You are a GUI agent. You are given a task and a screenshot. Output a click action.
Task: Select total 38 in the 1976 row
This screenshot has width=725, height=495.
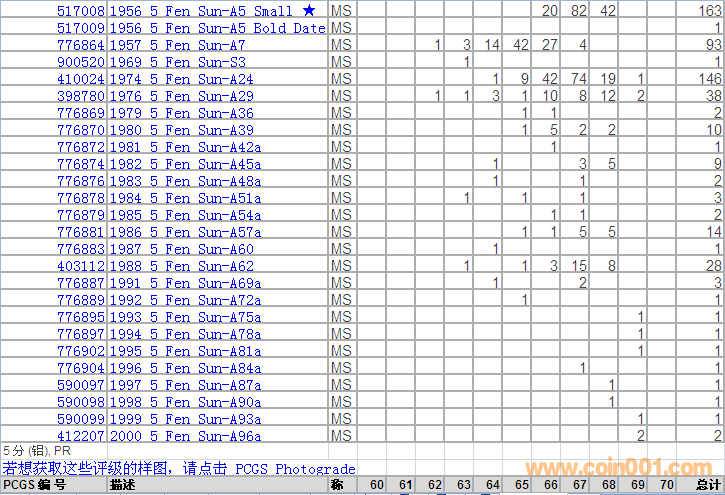click(713, 96)
